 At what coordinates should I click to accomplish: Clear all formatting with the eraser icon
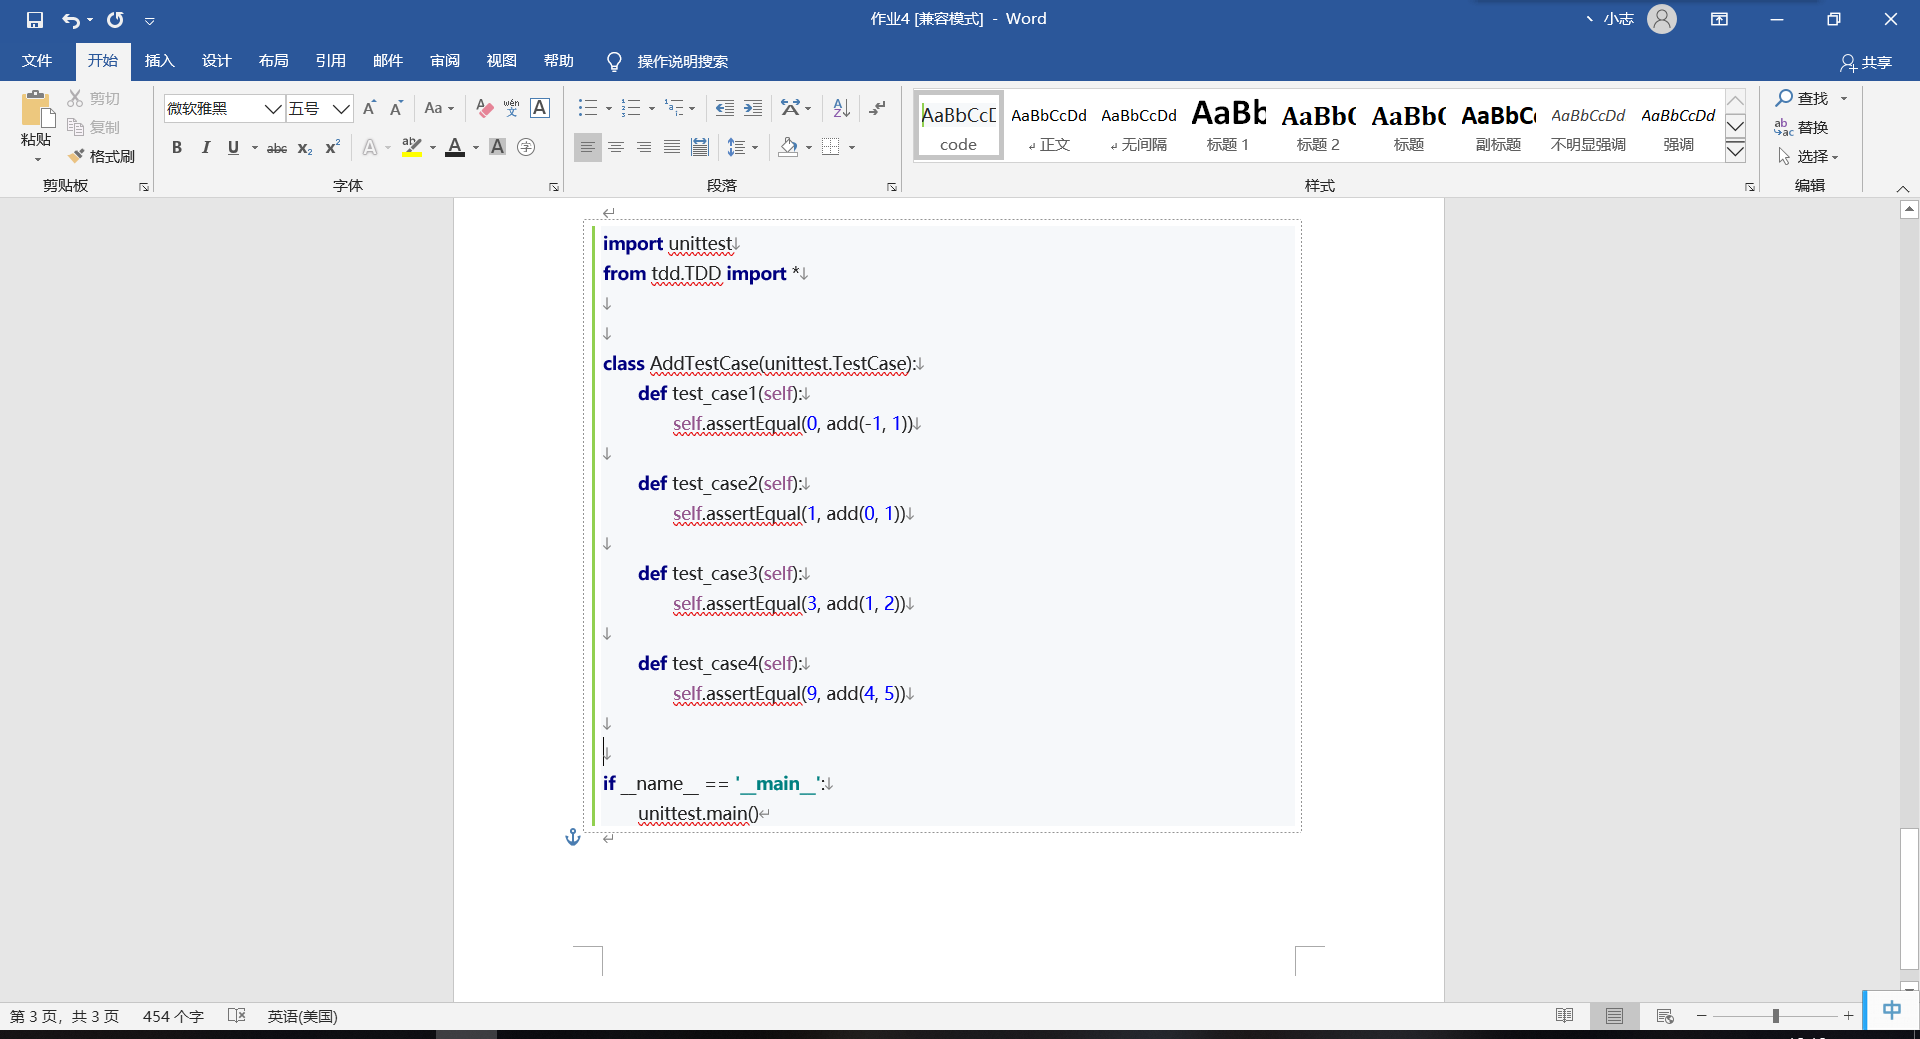pos(483,108)
